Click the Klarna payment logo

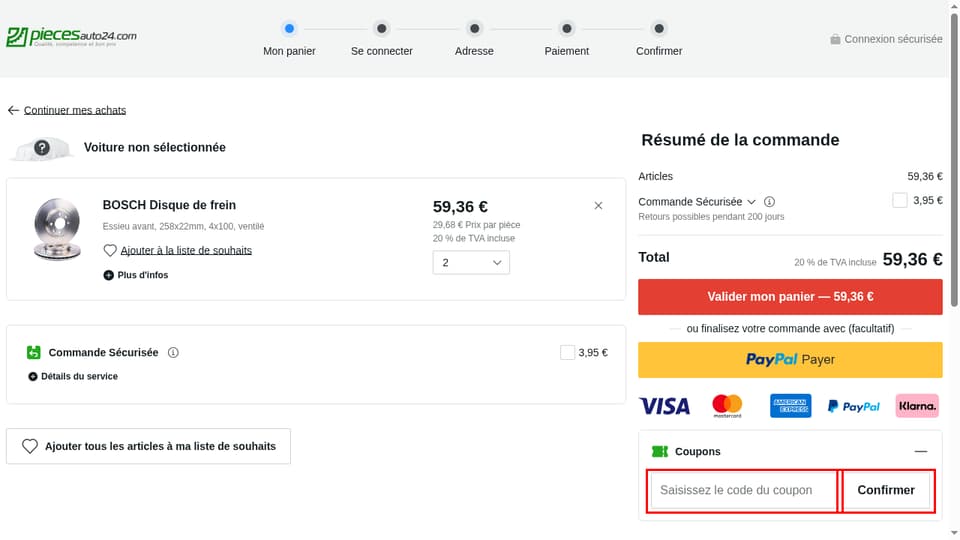tap(917, 406)
